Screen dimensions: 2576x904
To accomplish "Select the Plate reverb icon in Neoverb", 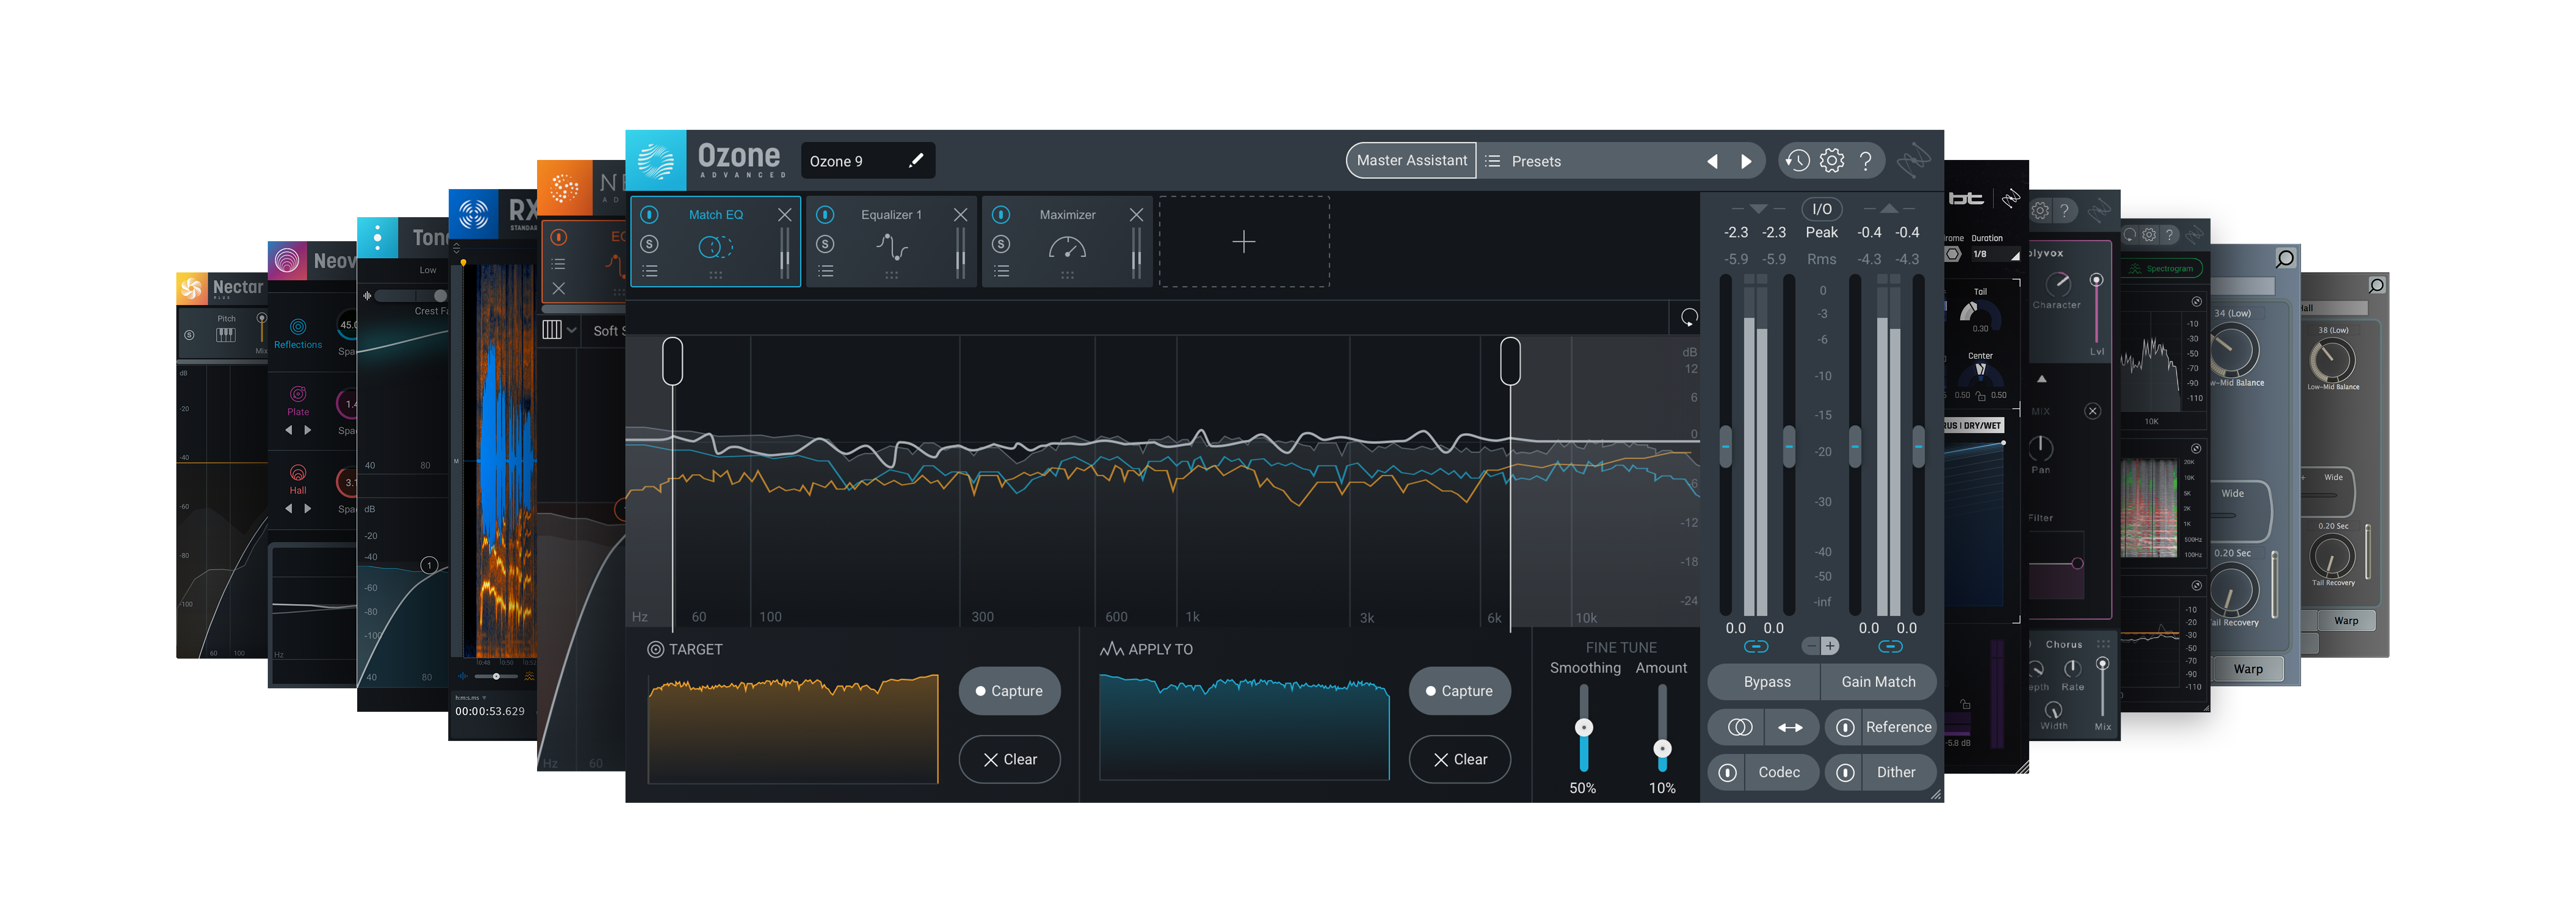I will tap(298, 394).
